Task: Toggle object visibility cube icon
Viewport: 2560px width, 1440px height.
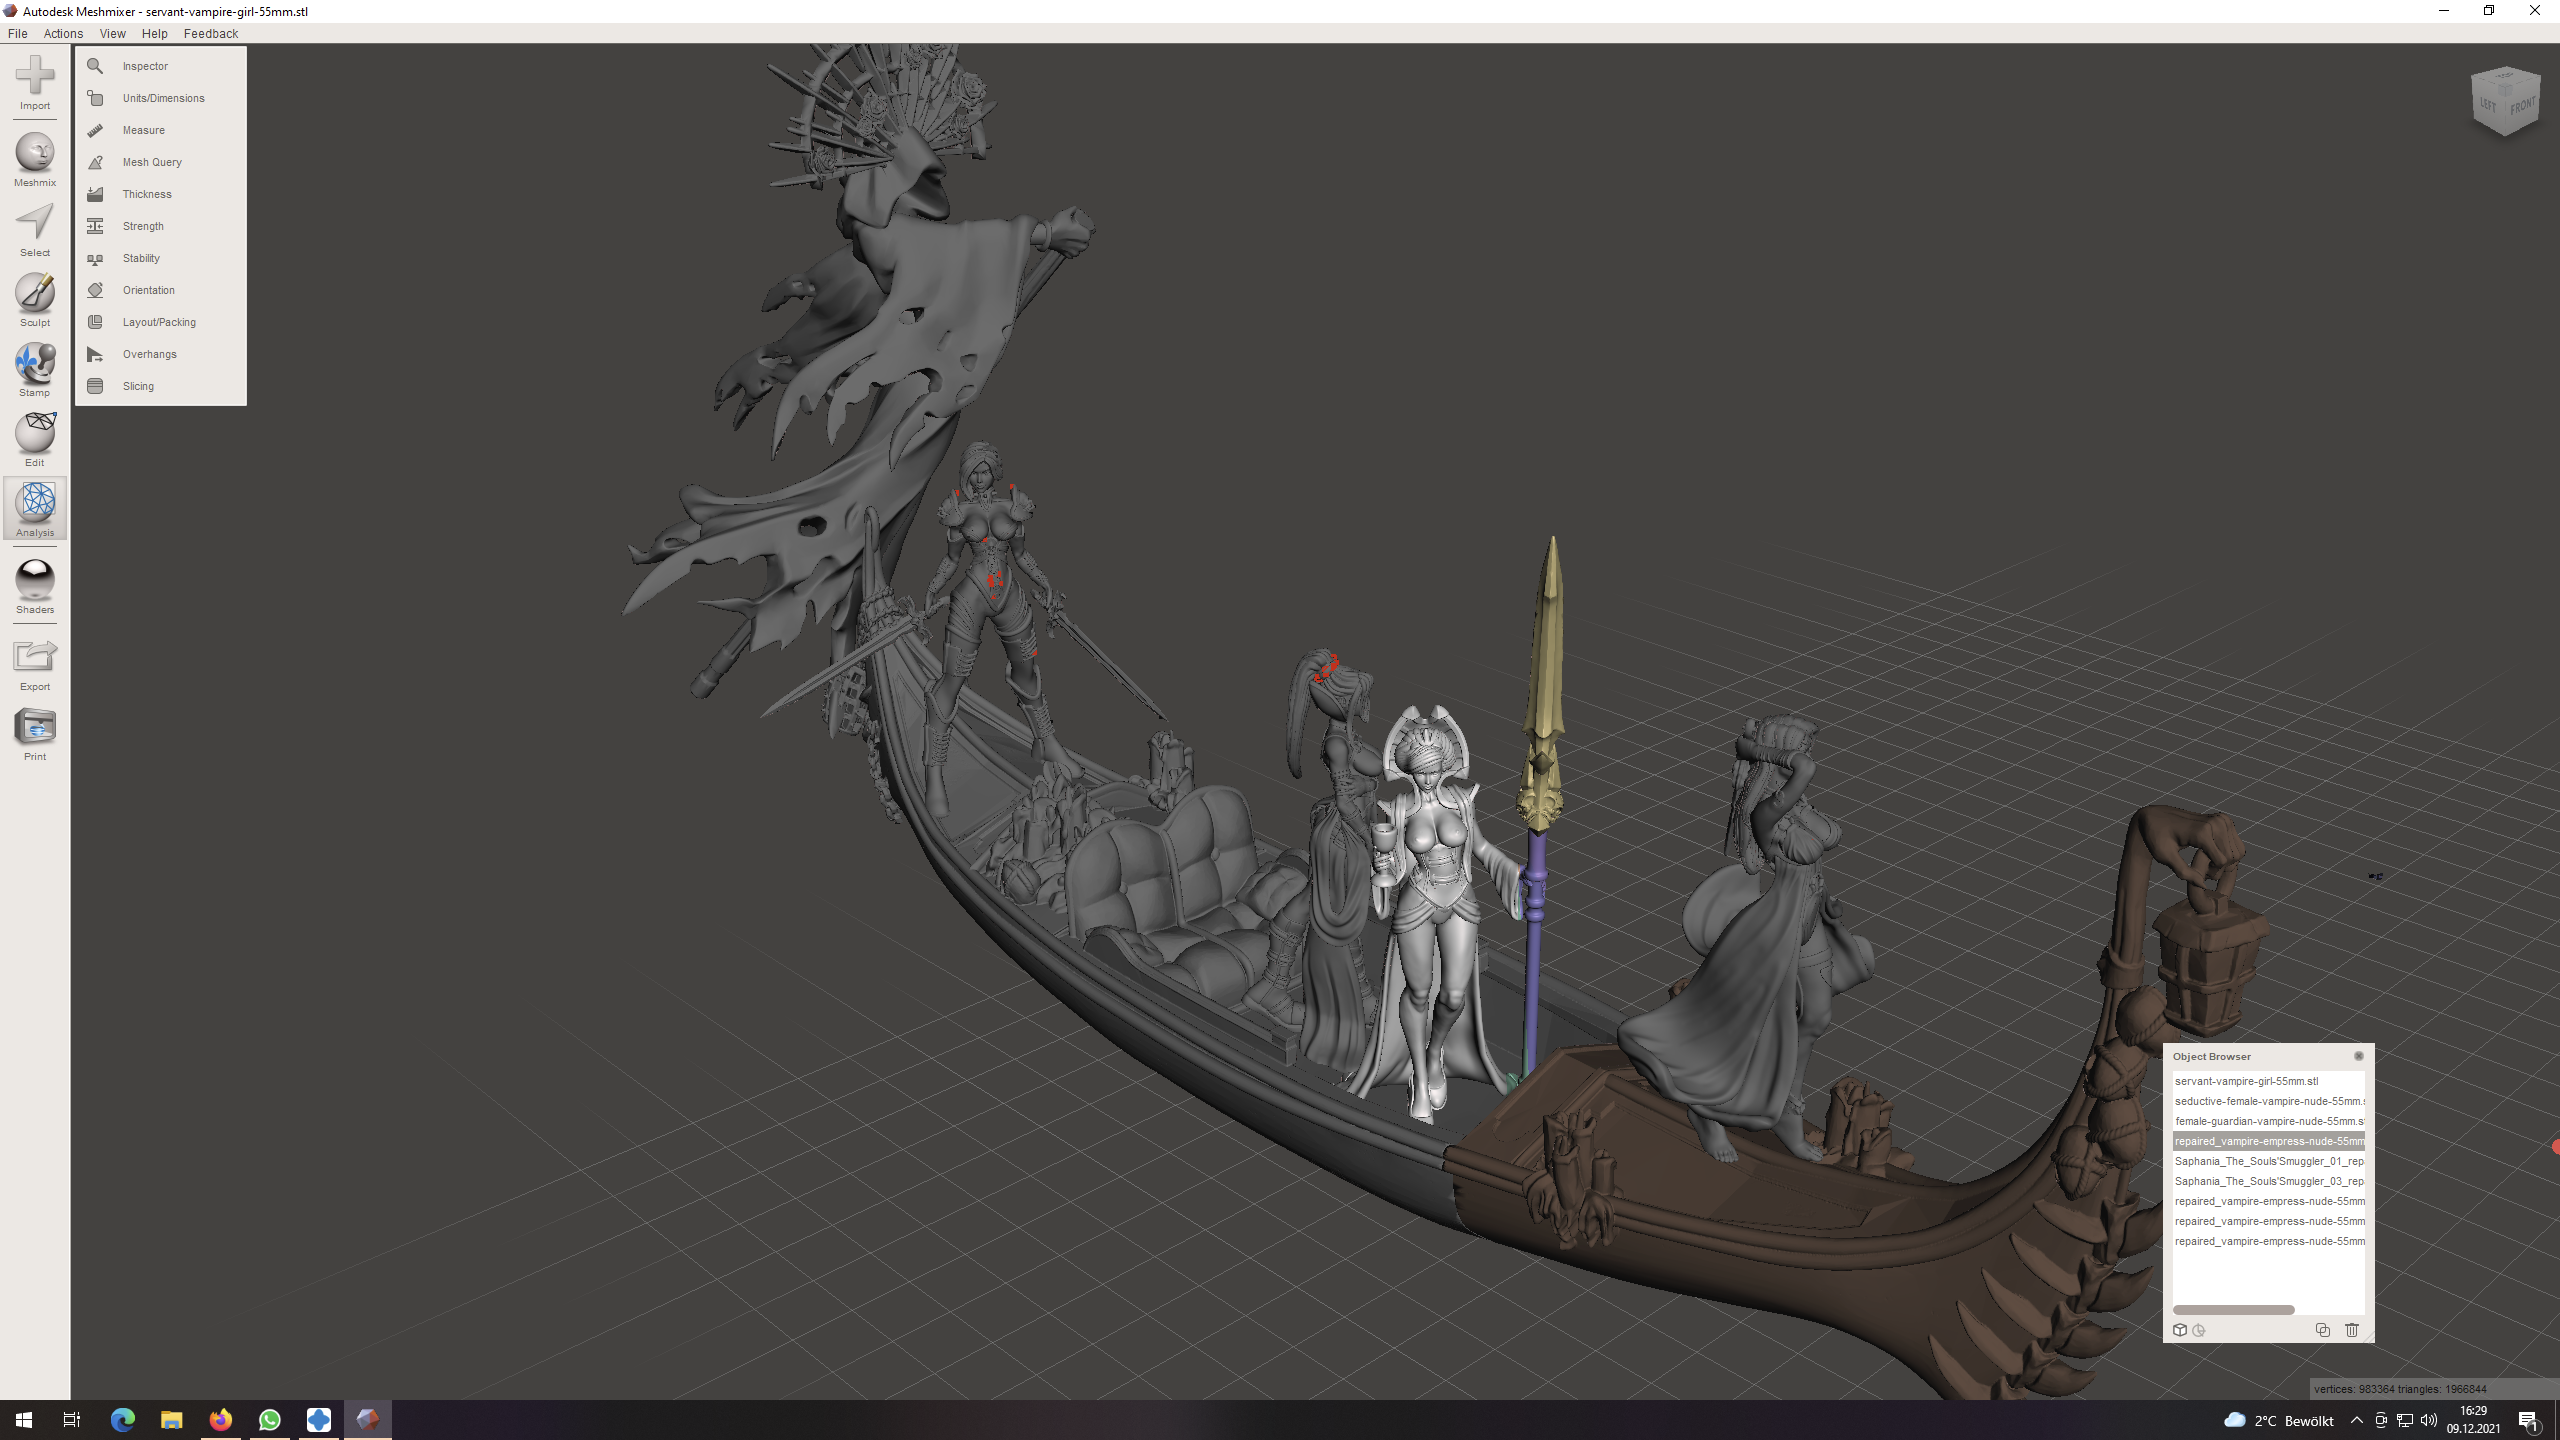Action: (x=2180, y=1330)
